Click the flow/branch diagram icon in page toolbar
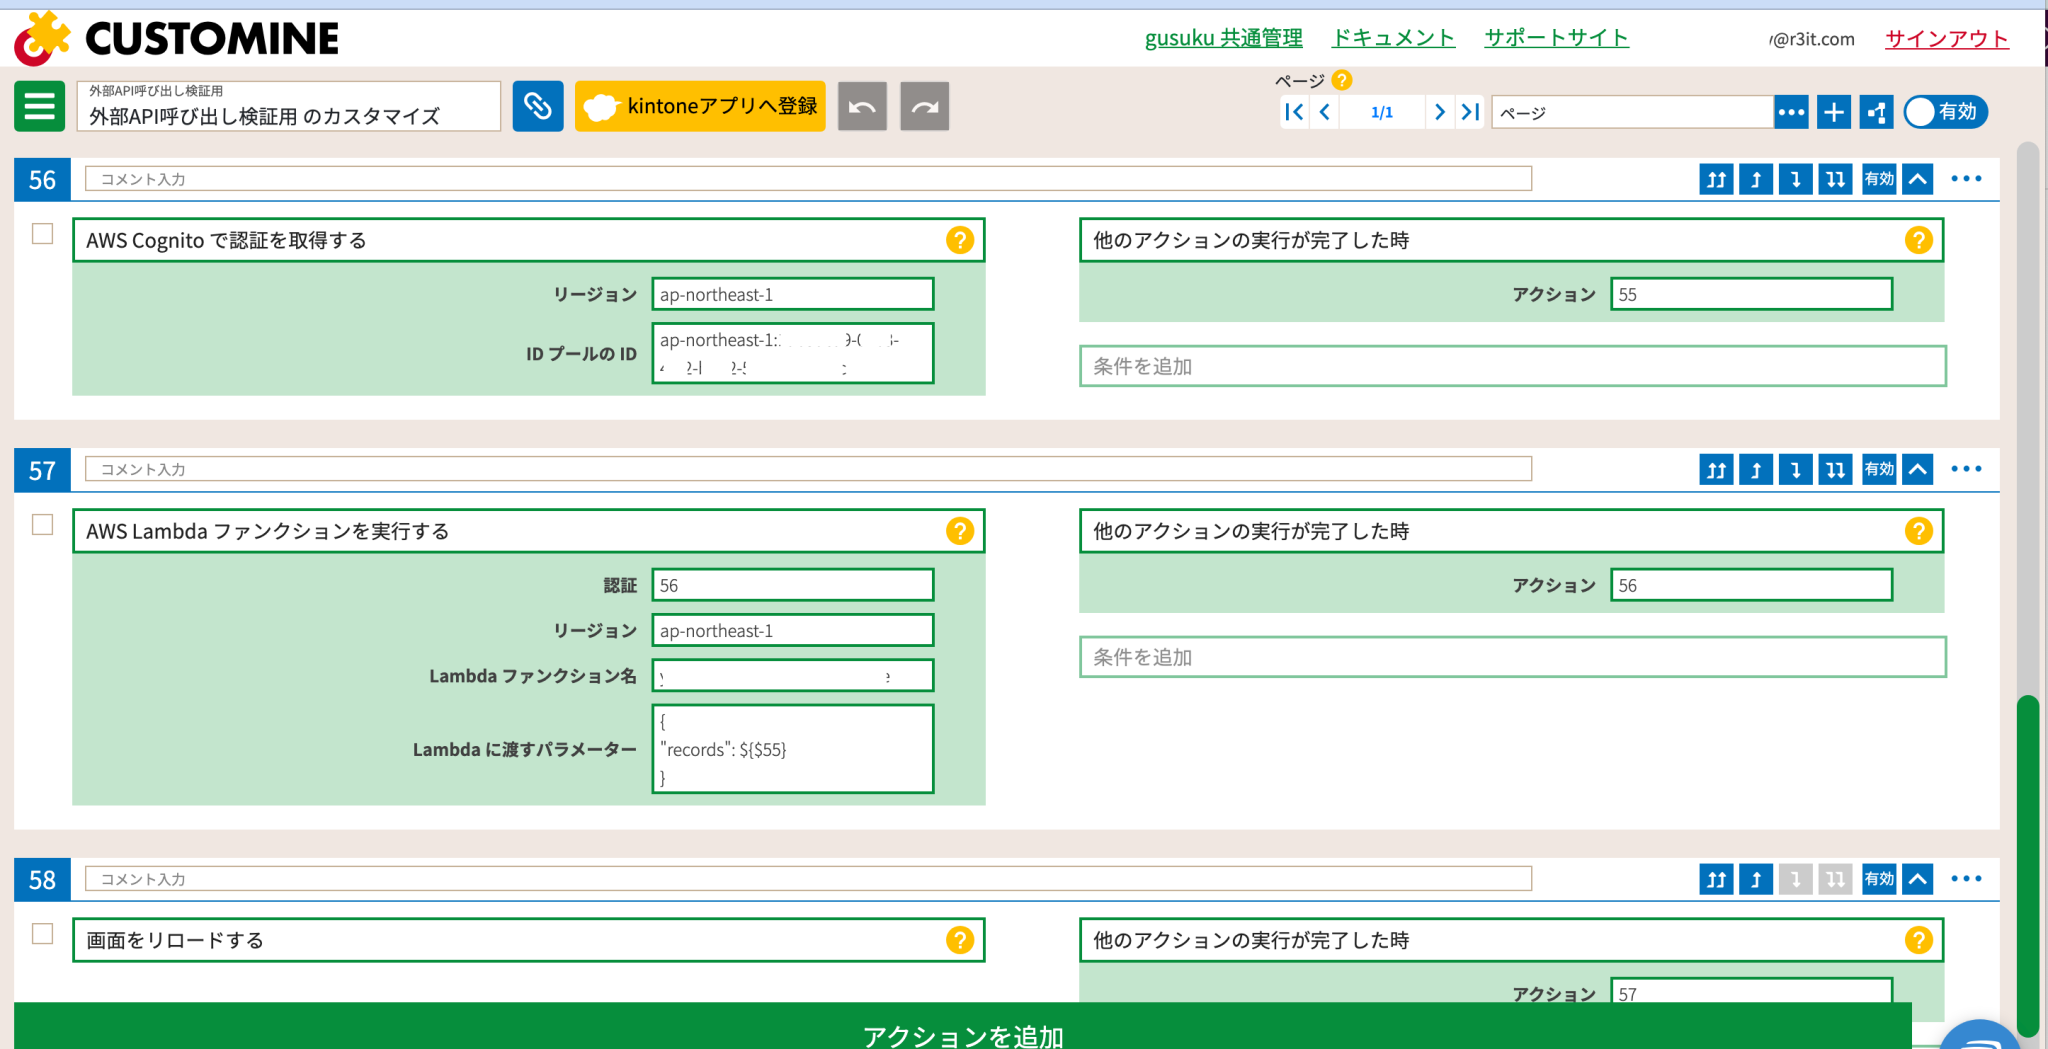 click(x=1876, y=111)
